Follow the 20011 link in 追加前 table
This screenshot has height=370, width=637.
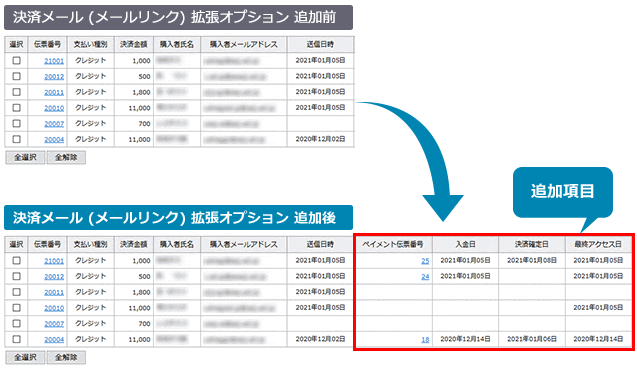point(54,92)
